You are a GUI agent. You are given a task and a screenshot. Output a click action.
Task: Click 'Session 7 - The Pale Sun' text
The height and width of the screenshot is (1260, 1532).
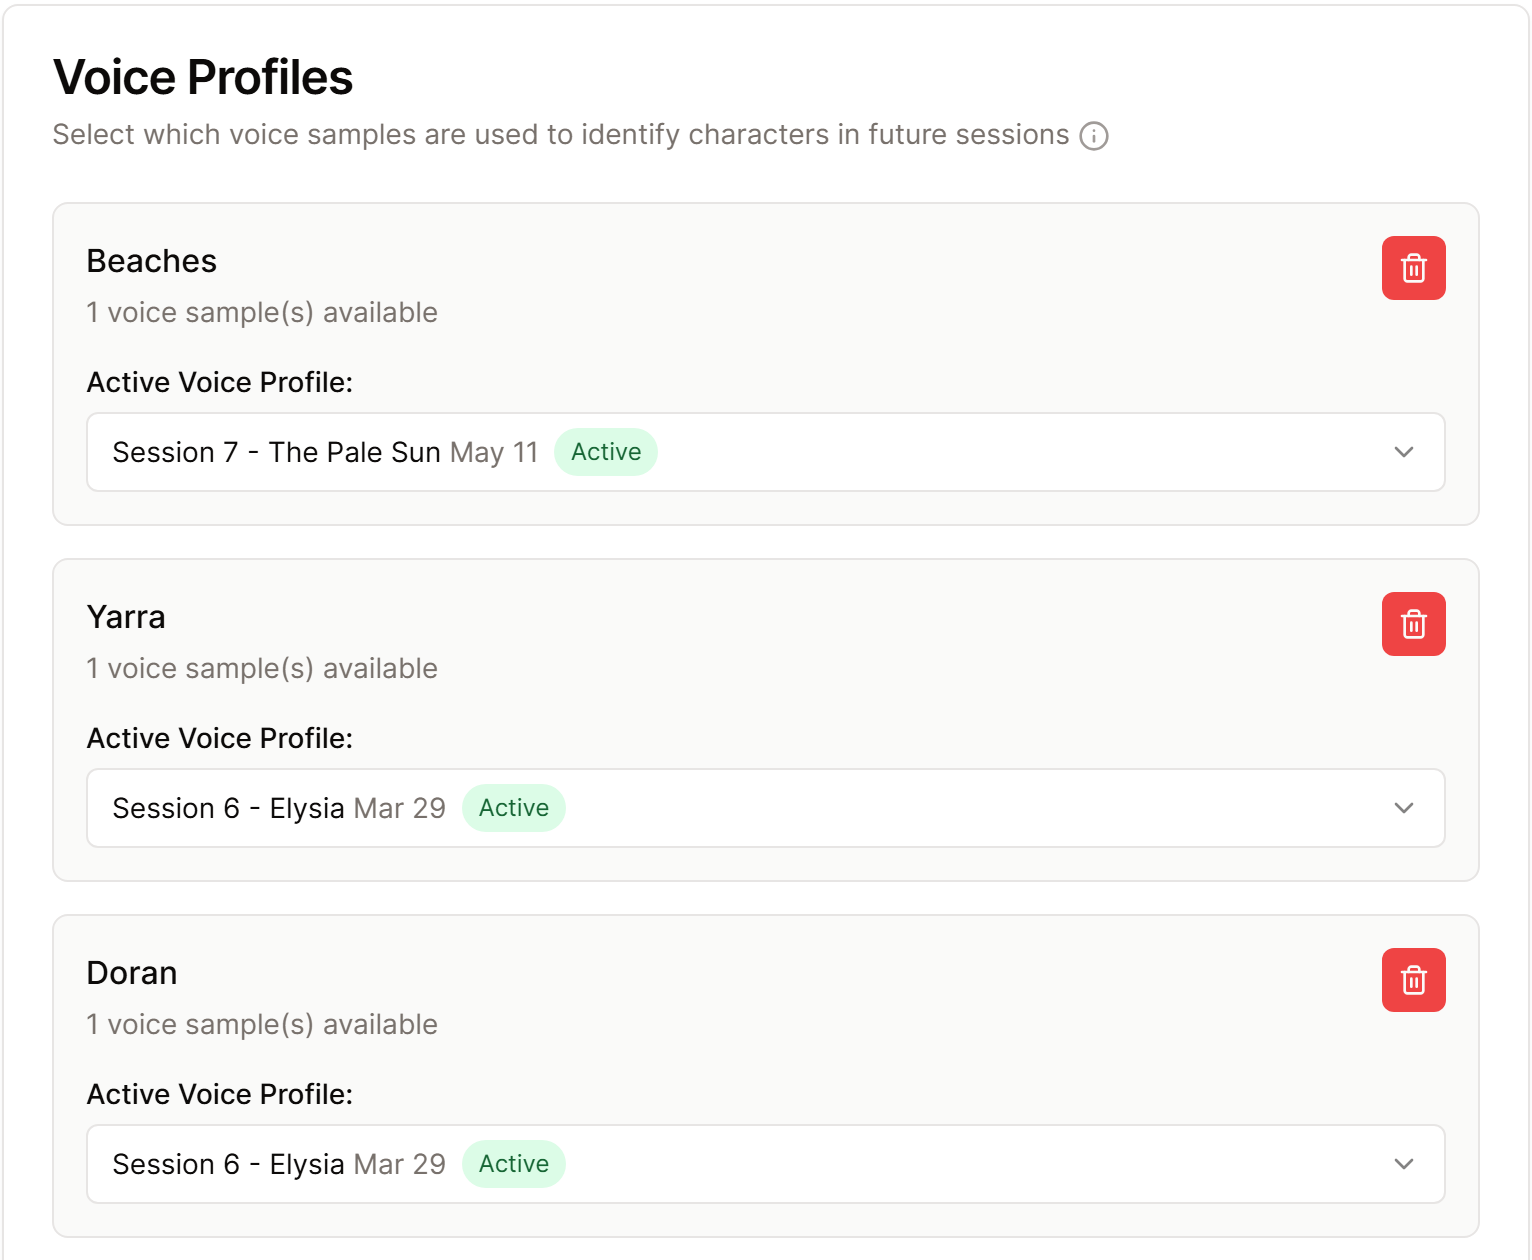277,452
